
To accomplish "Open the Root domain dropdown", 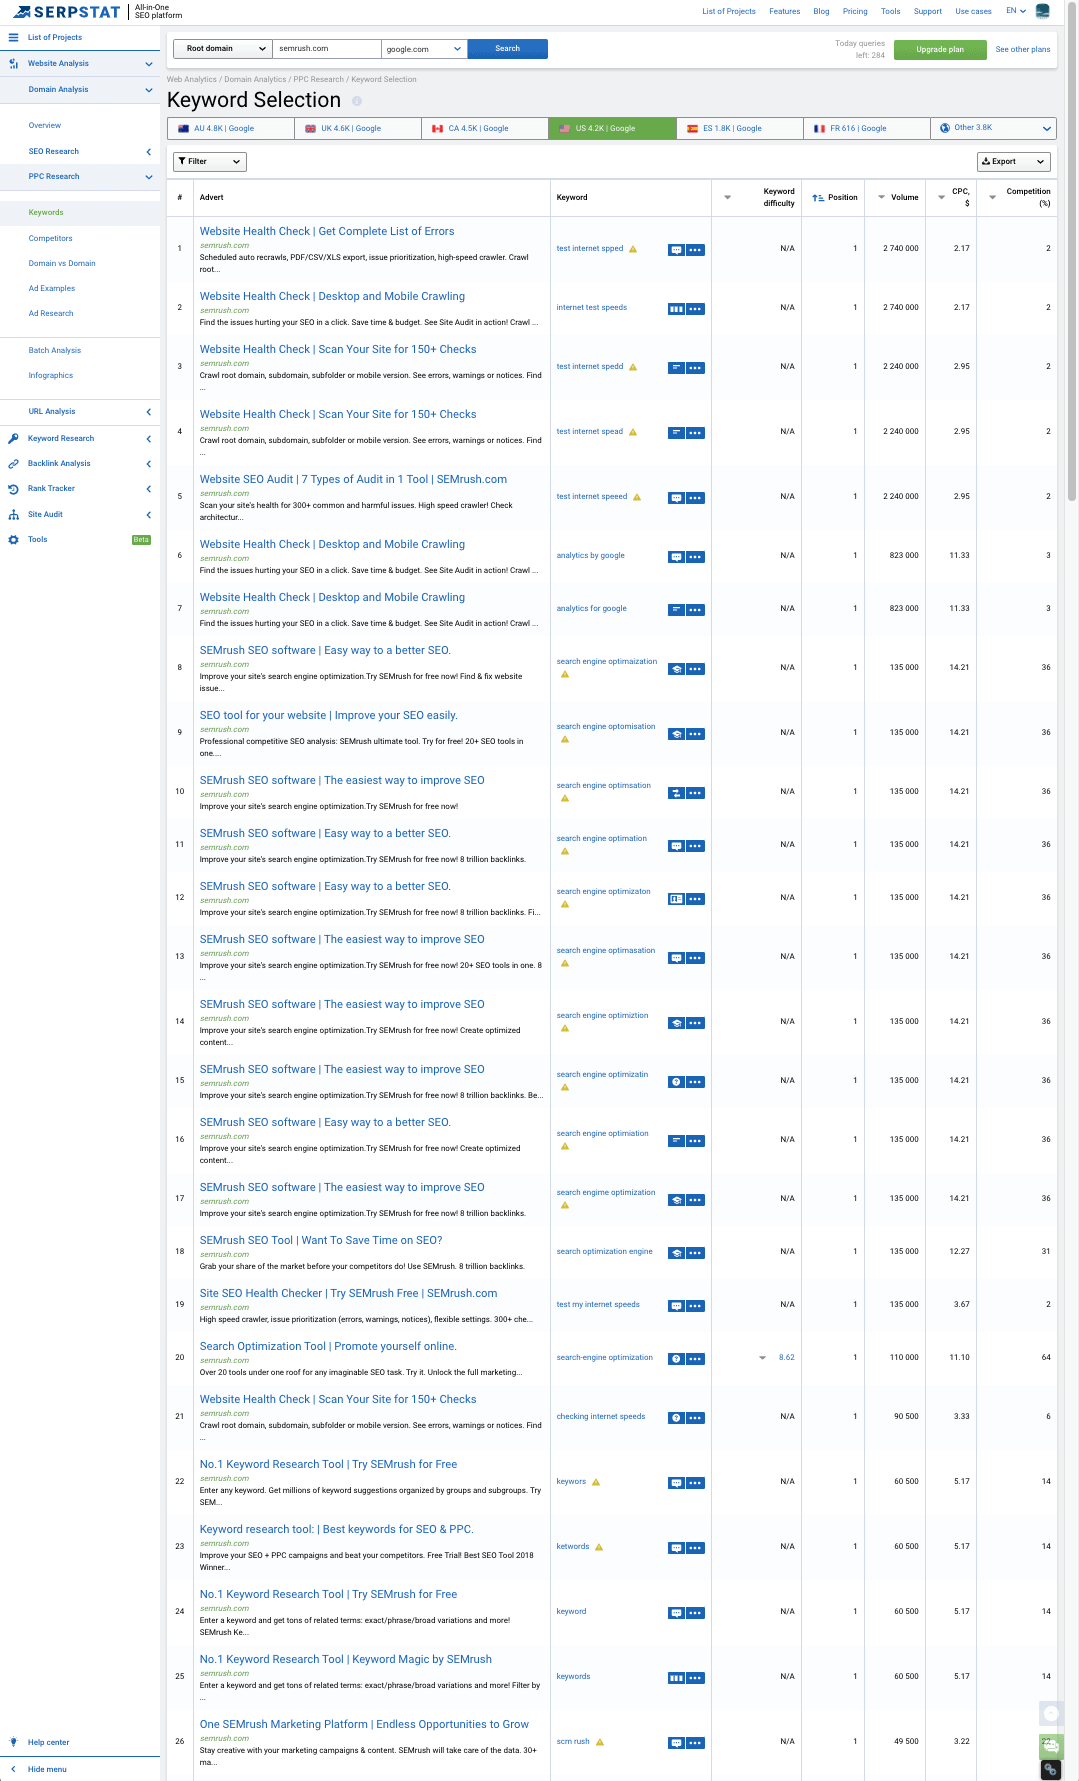I will (x=222, y=49).
